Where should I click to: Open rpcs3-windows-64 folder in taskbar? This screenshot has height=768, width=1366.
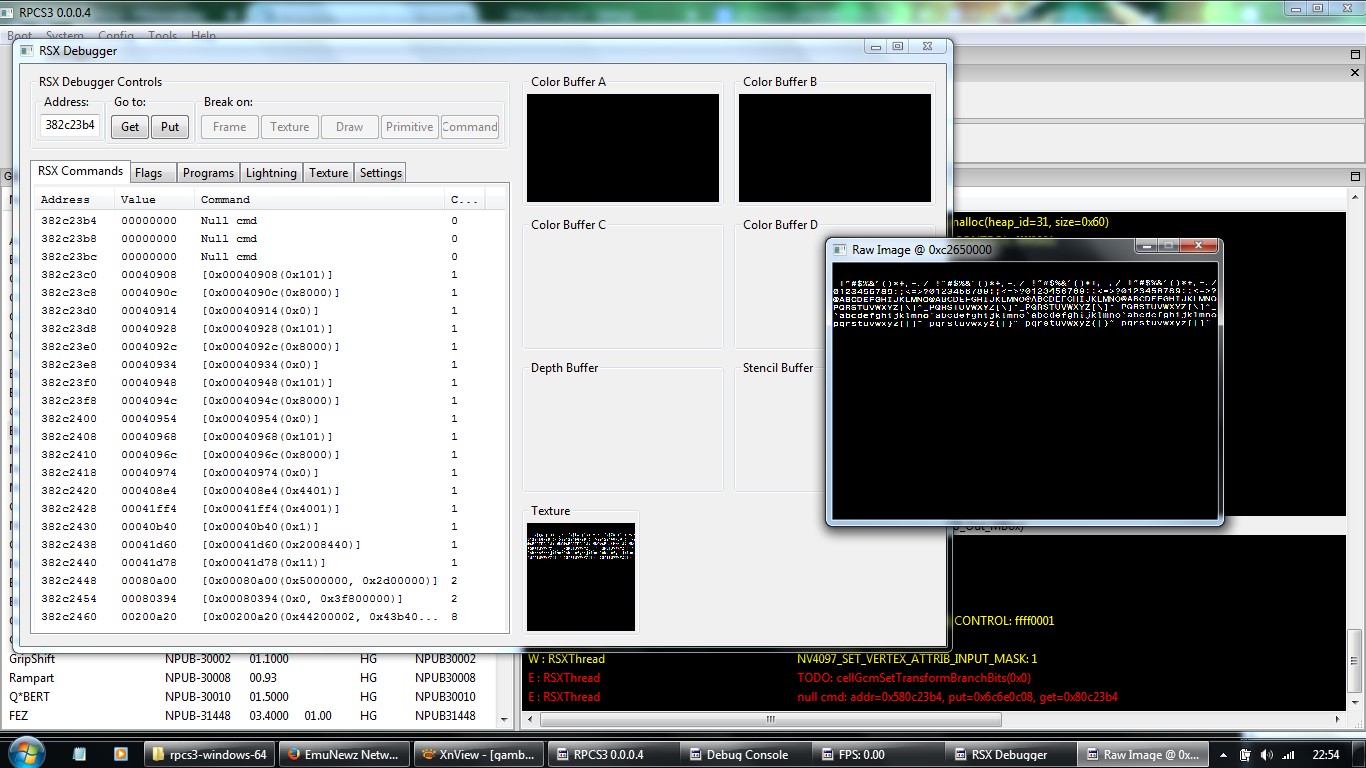[x=210, y=754]
